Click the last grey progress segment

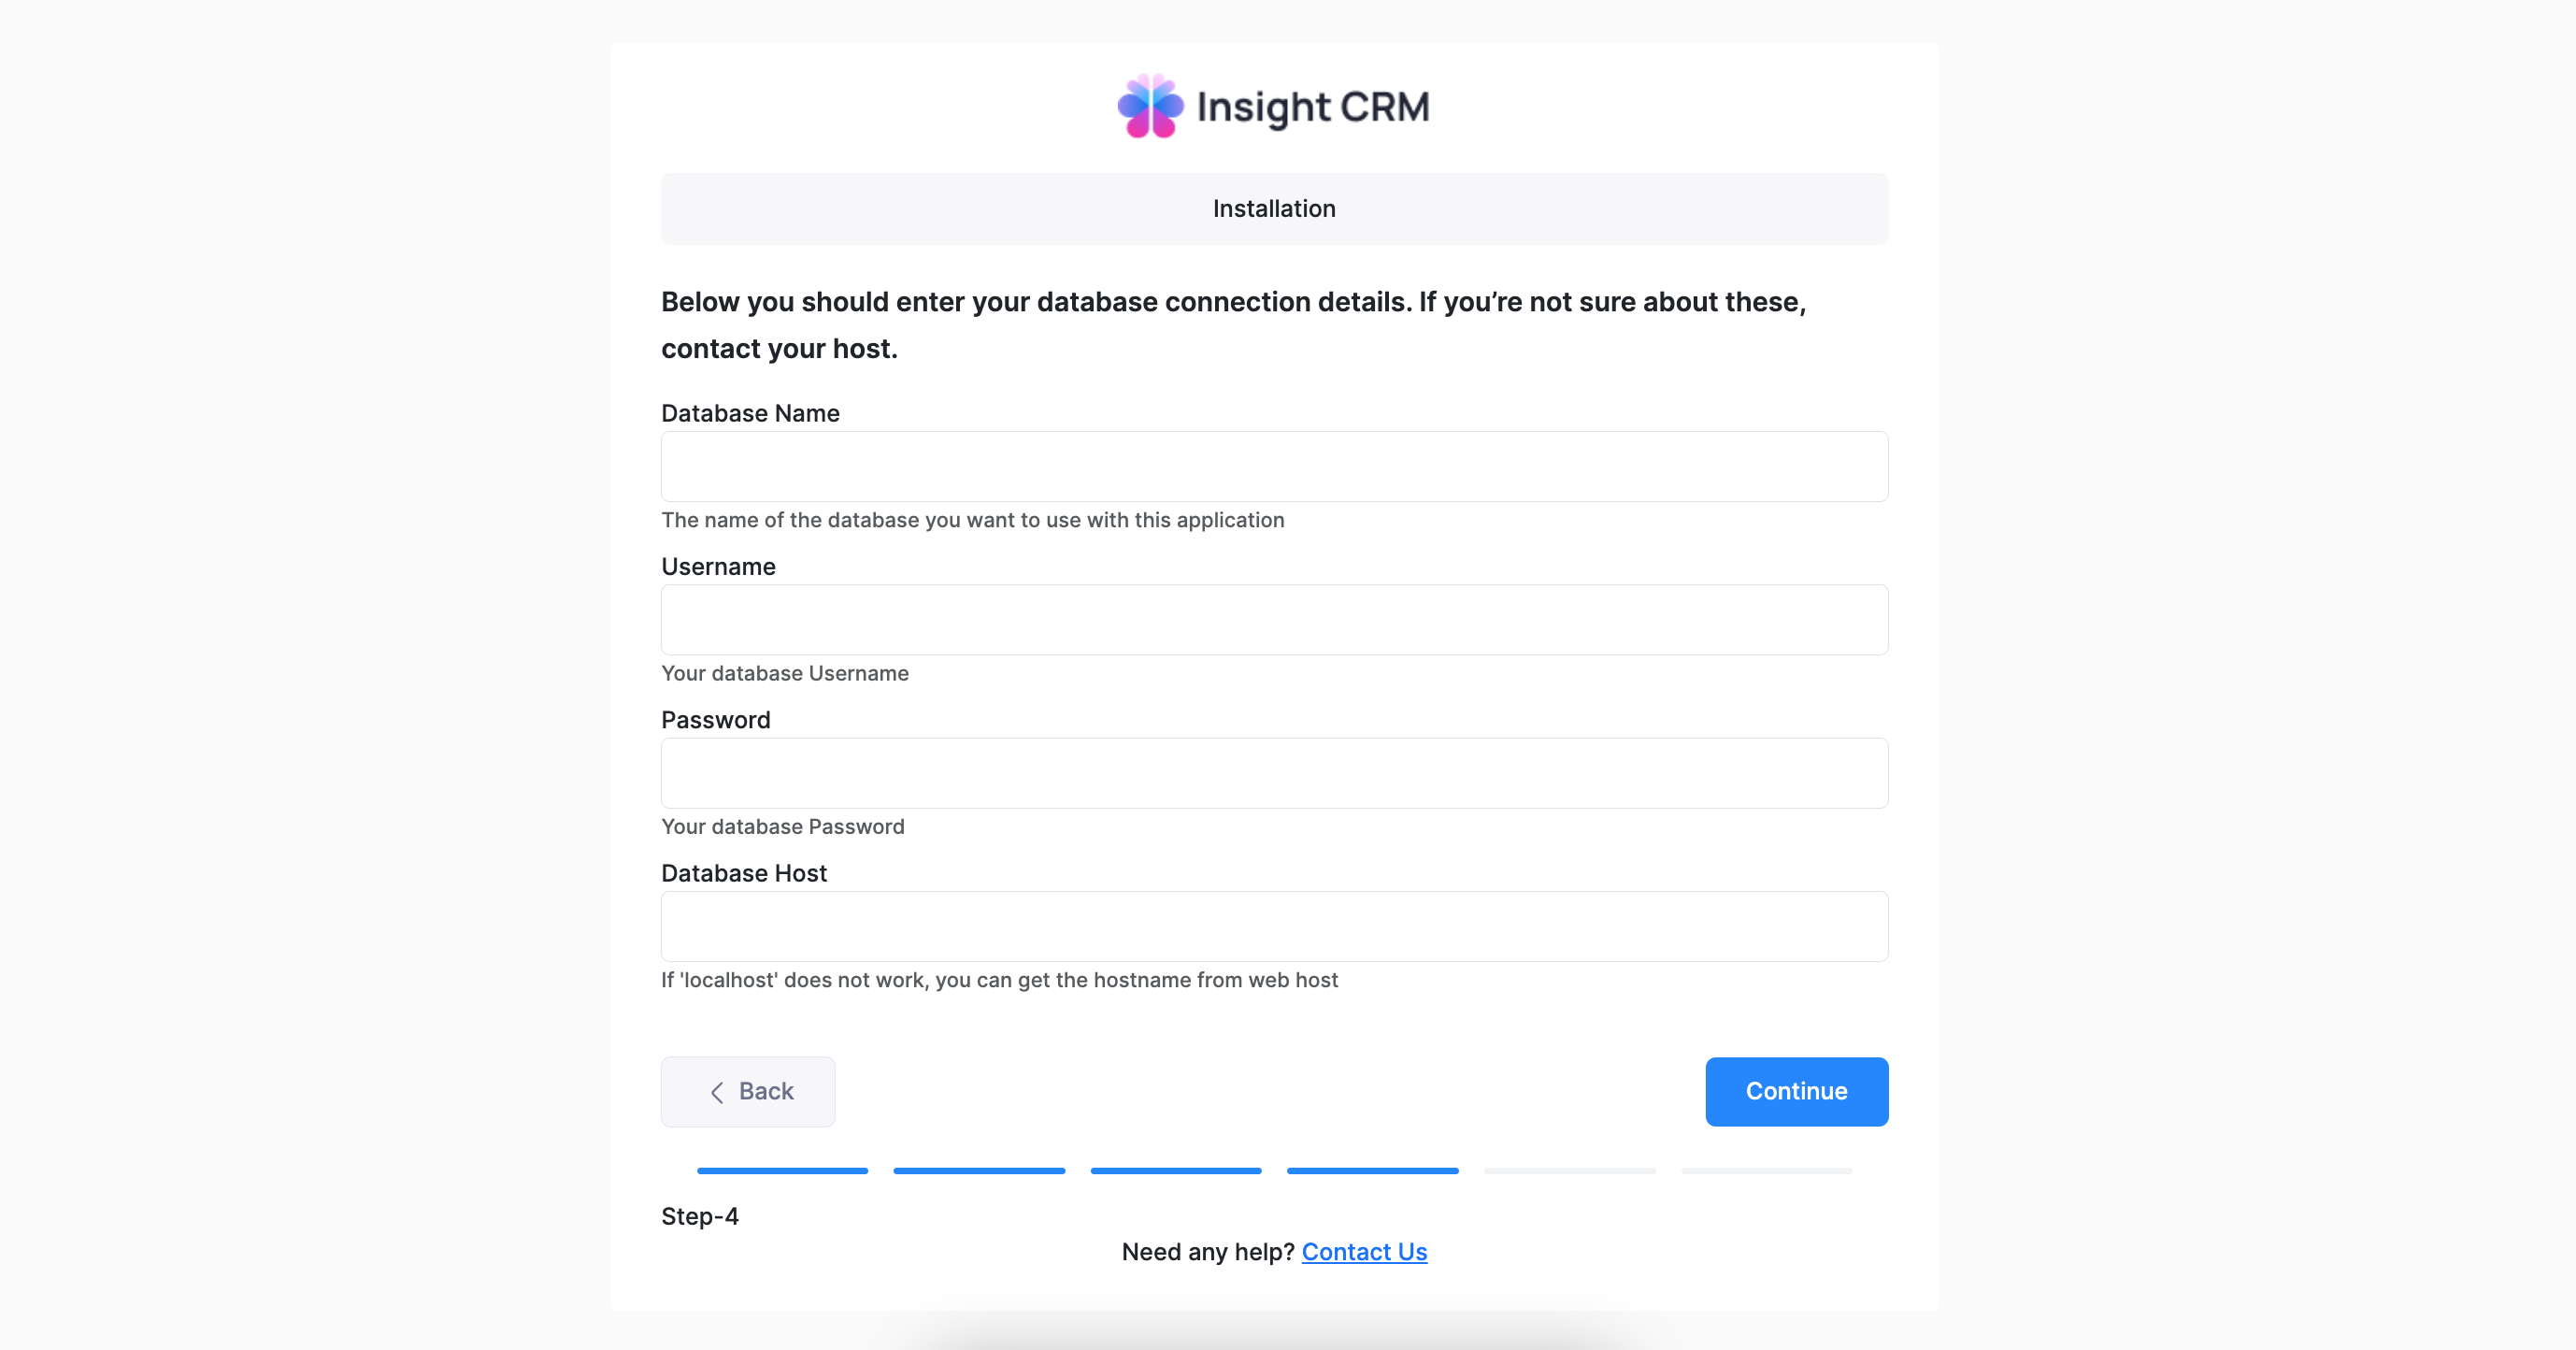click(x=1766, y=1170)
